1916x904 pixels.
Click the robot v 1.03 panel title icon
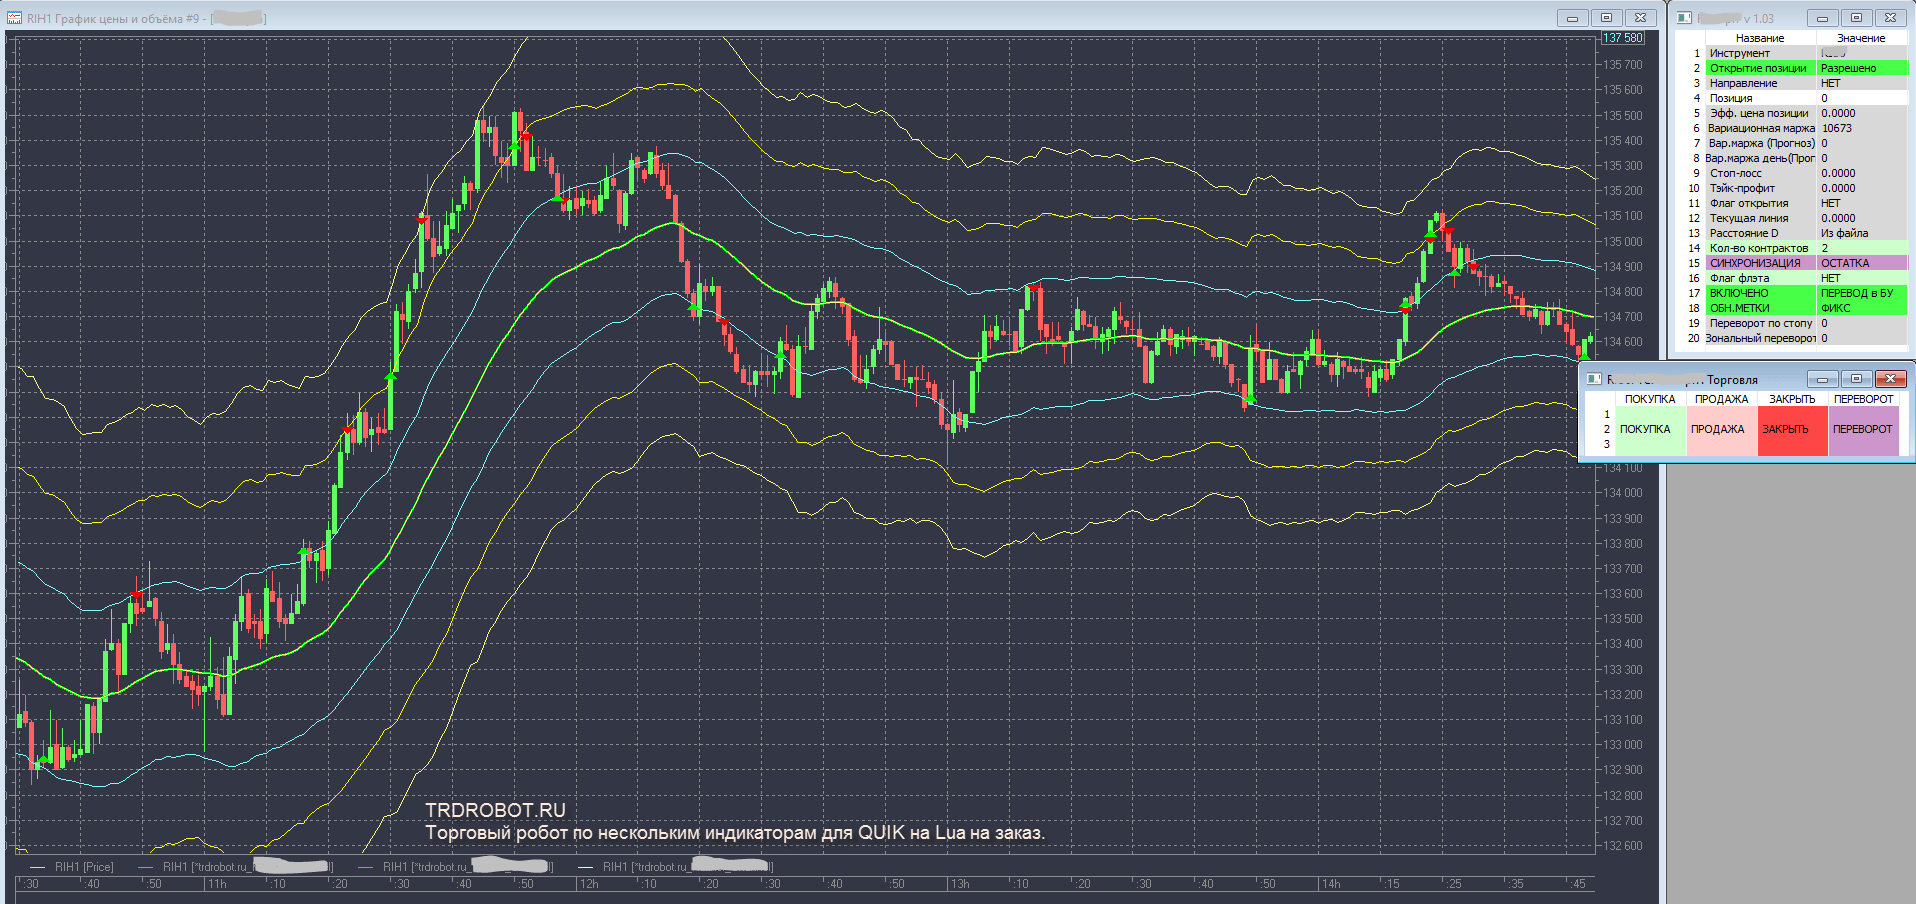[1684, 18]
